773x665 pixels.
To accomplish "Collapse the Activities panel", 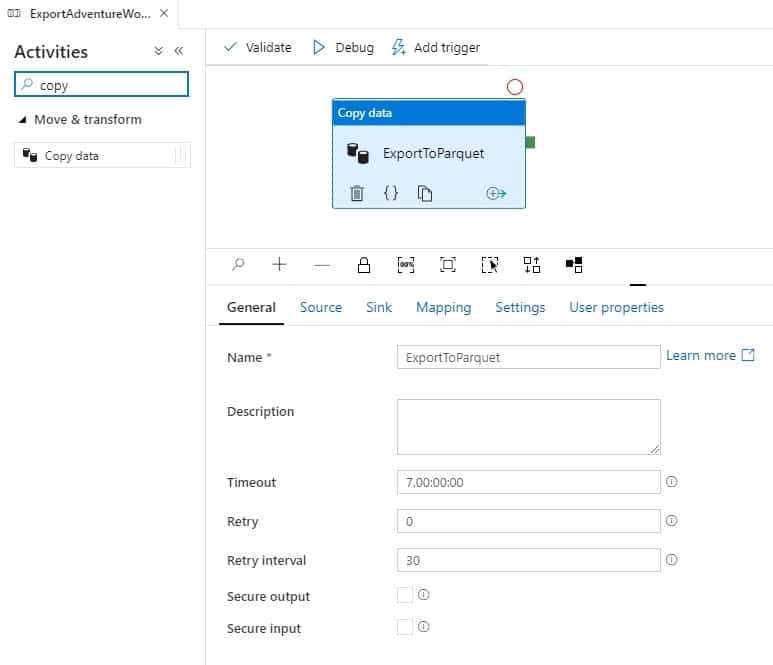I will coord(178,51).
